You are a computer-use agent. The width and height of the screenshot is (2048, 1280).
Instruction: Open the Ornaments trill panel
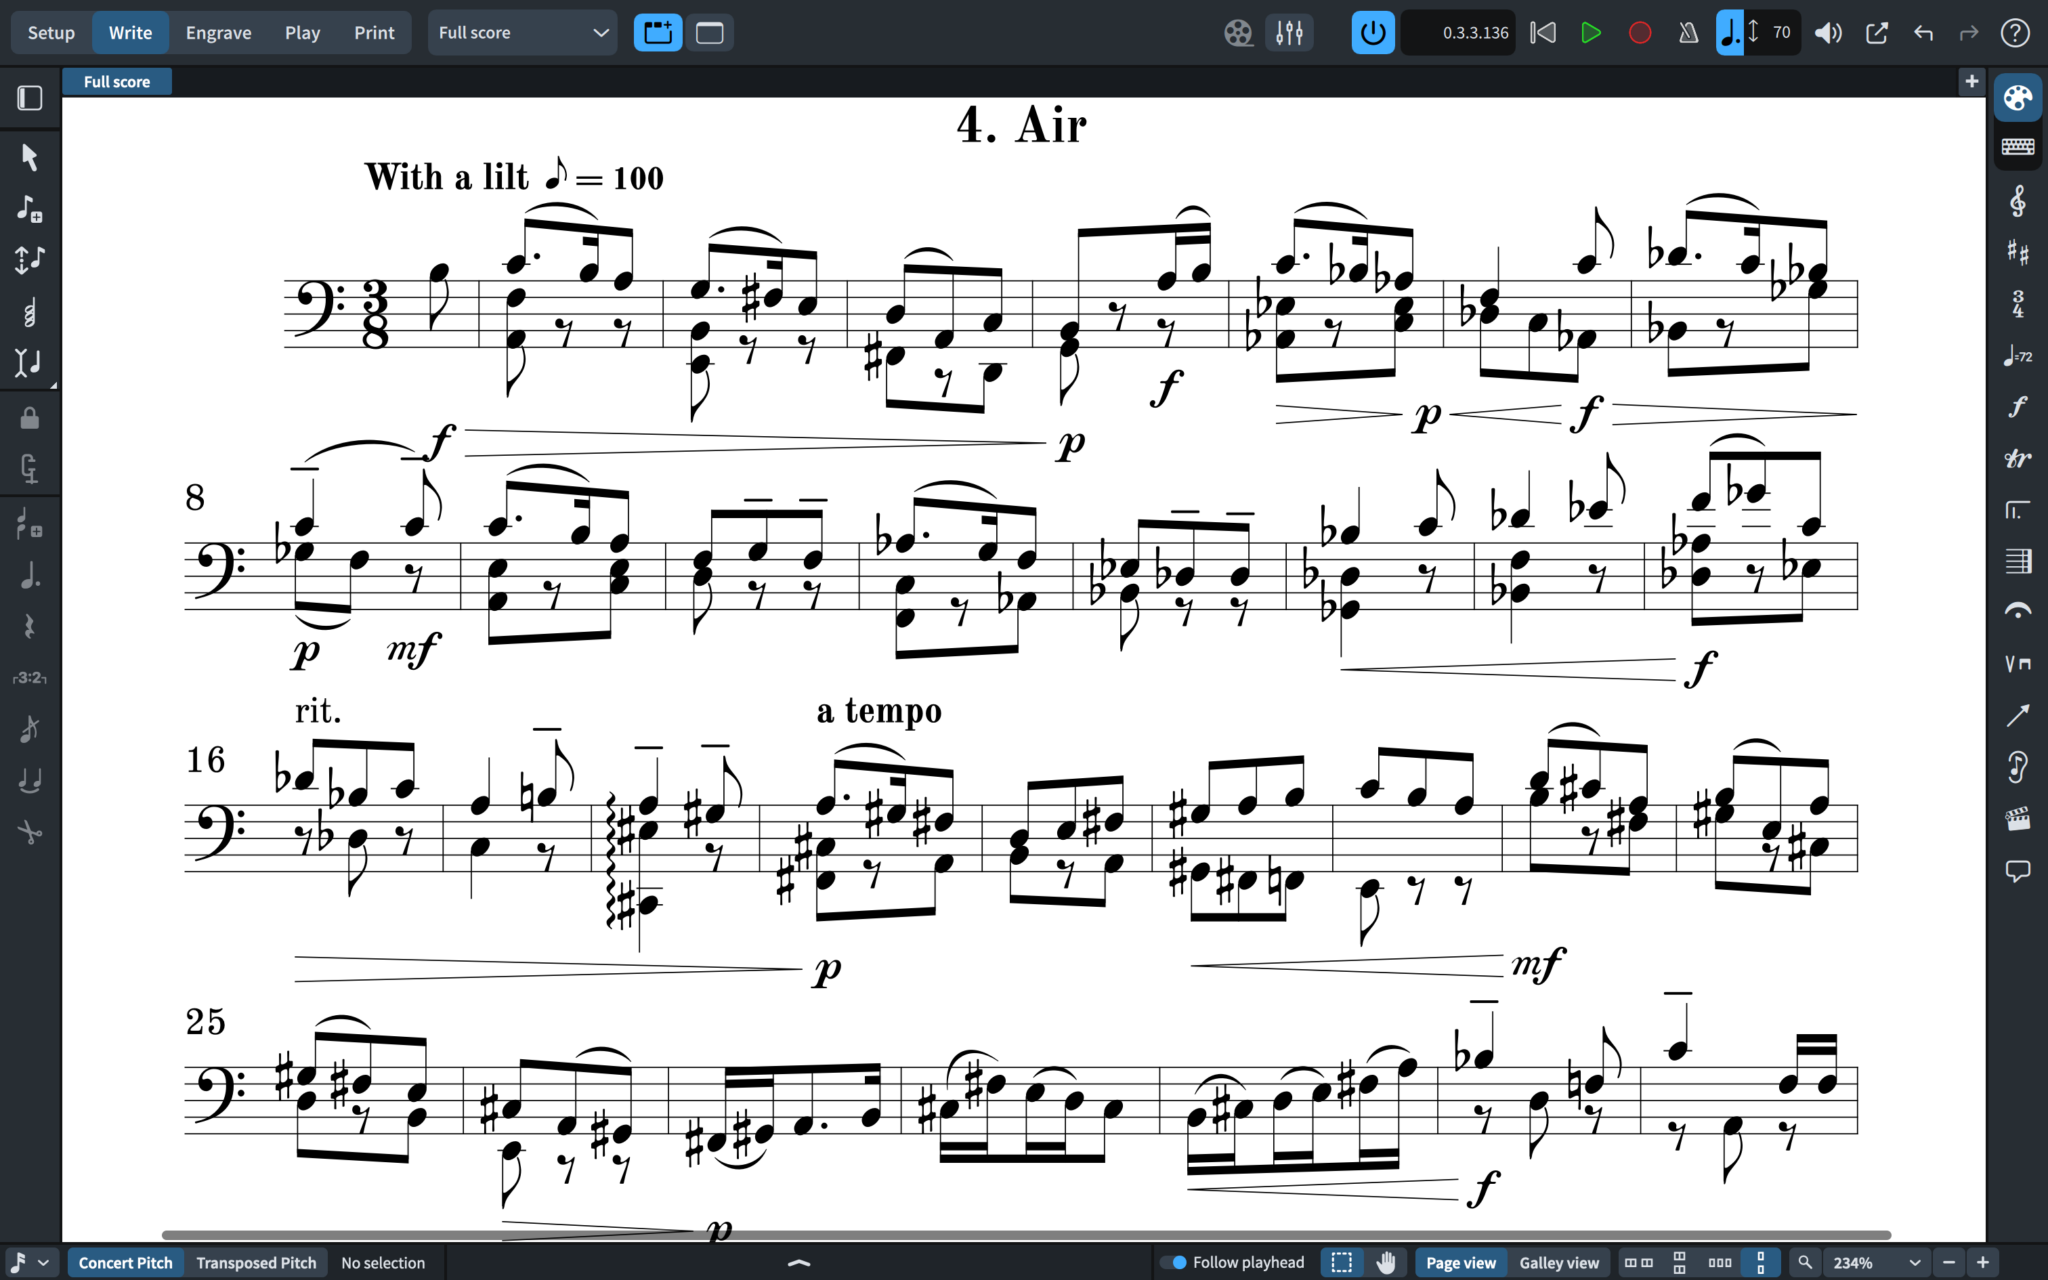click(2017, 458)
